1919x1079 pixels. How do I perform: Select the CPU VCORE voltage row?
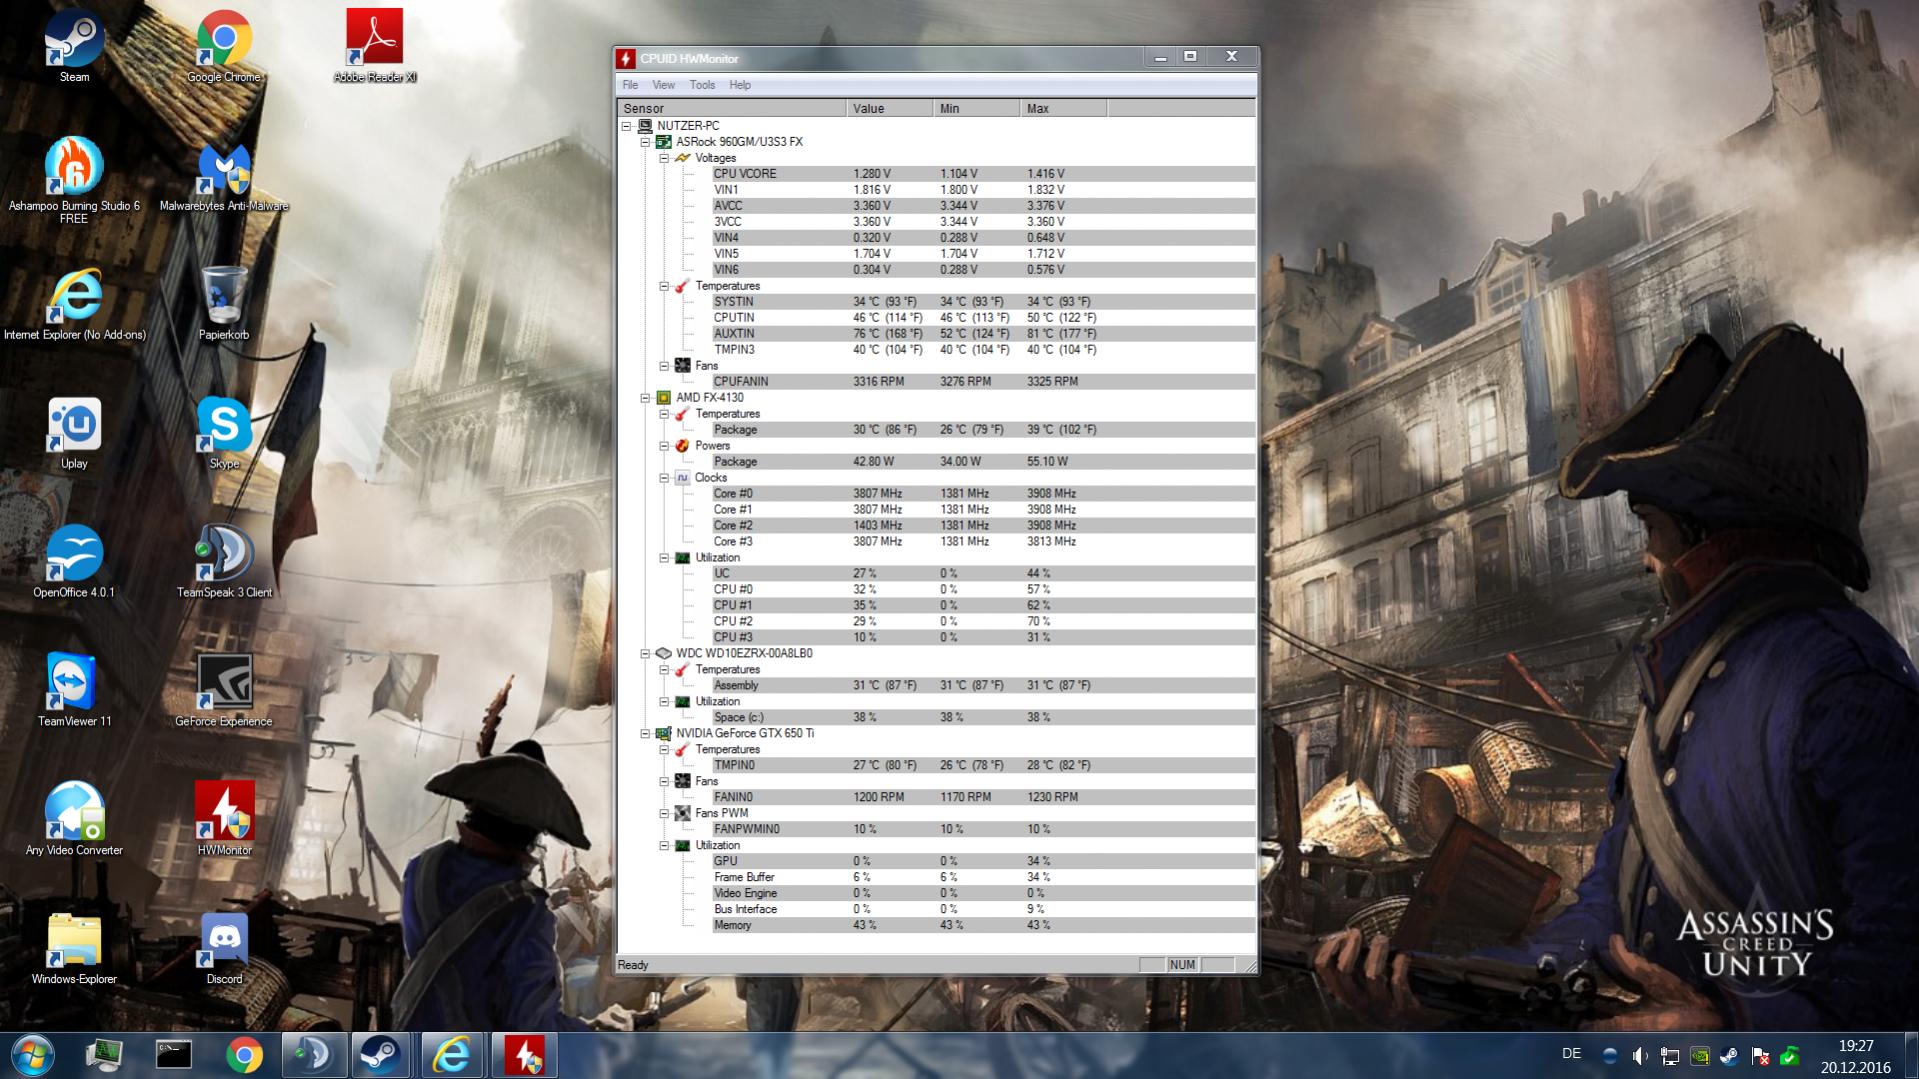pyautogui.click(x=983, y=174)
